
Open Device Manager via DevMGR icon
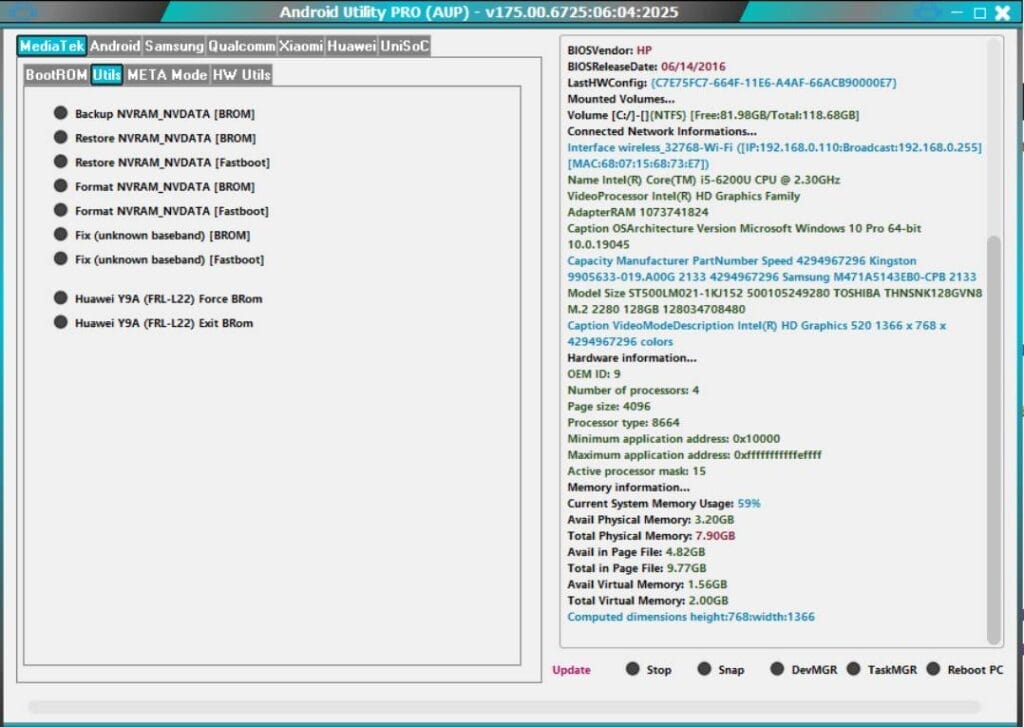(778, 670)
